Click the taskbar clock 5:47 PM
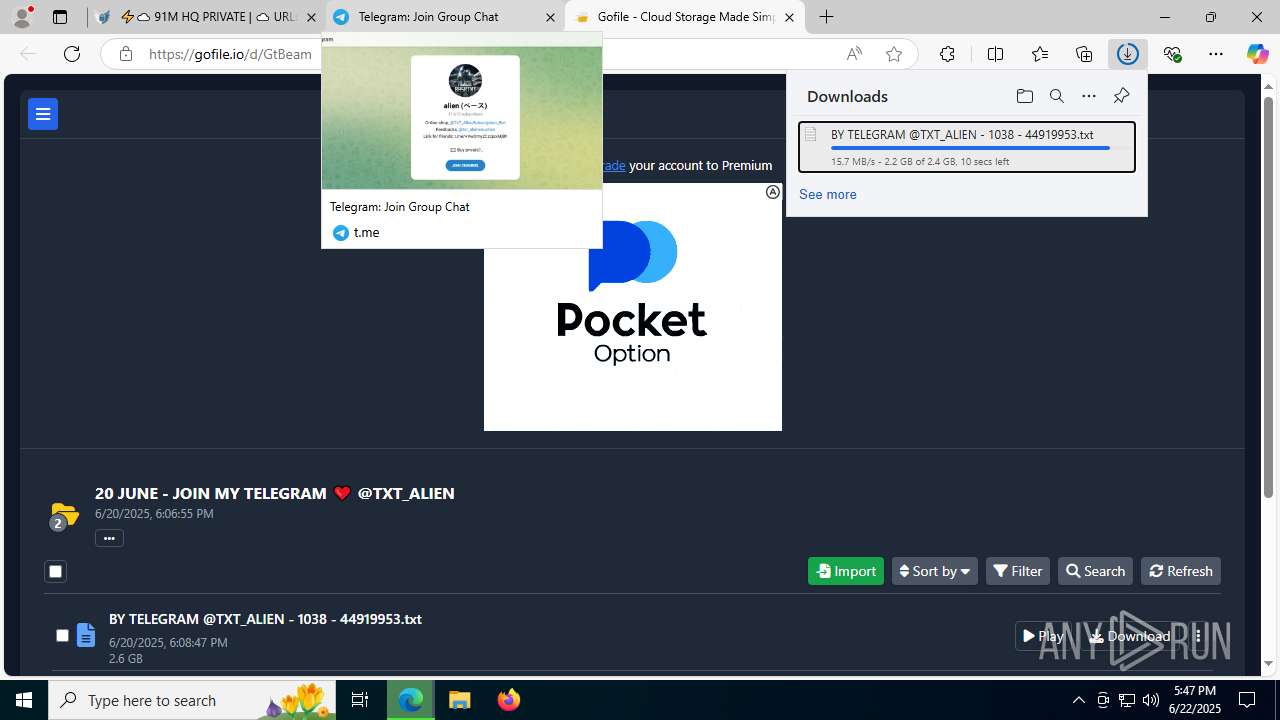1280x720 pixels. pyautogui.click(x=1195, y=700)
